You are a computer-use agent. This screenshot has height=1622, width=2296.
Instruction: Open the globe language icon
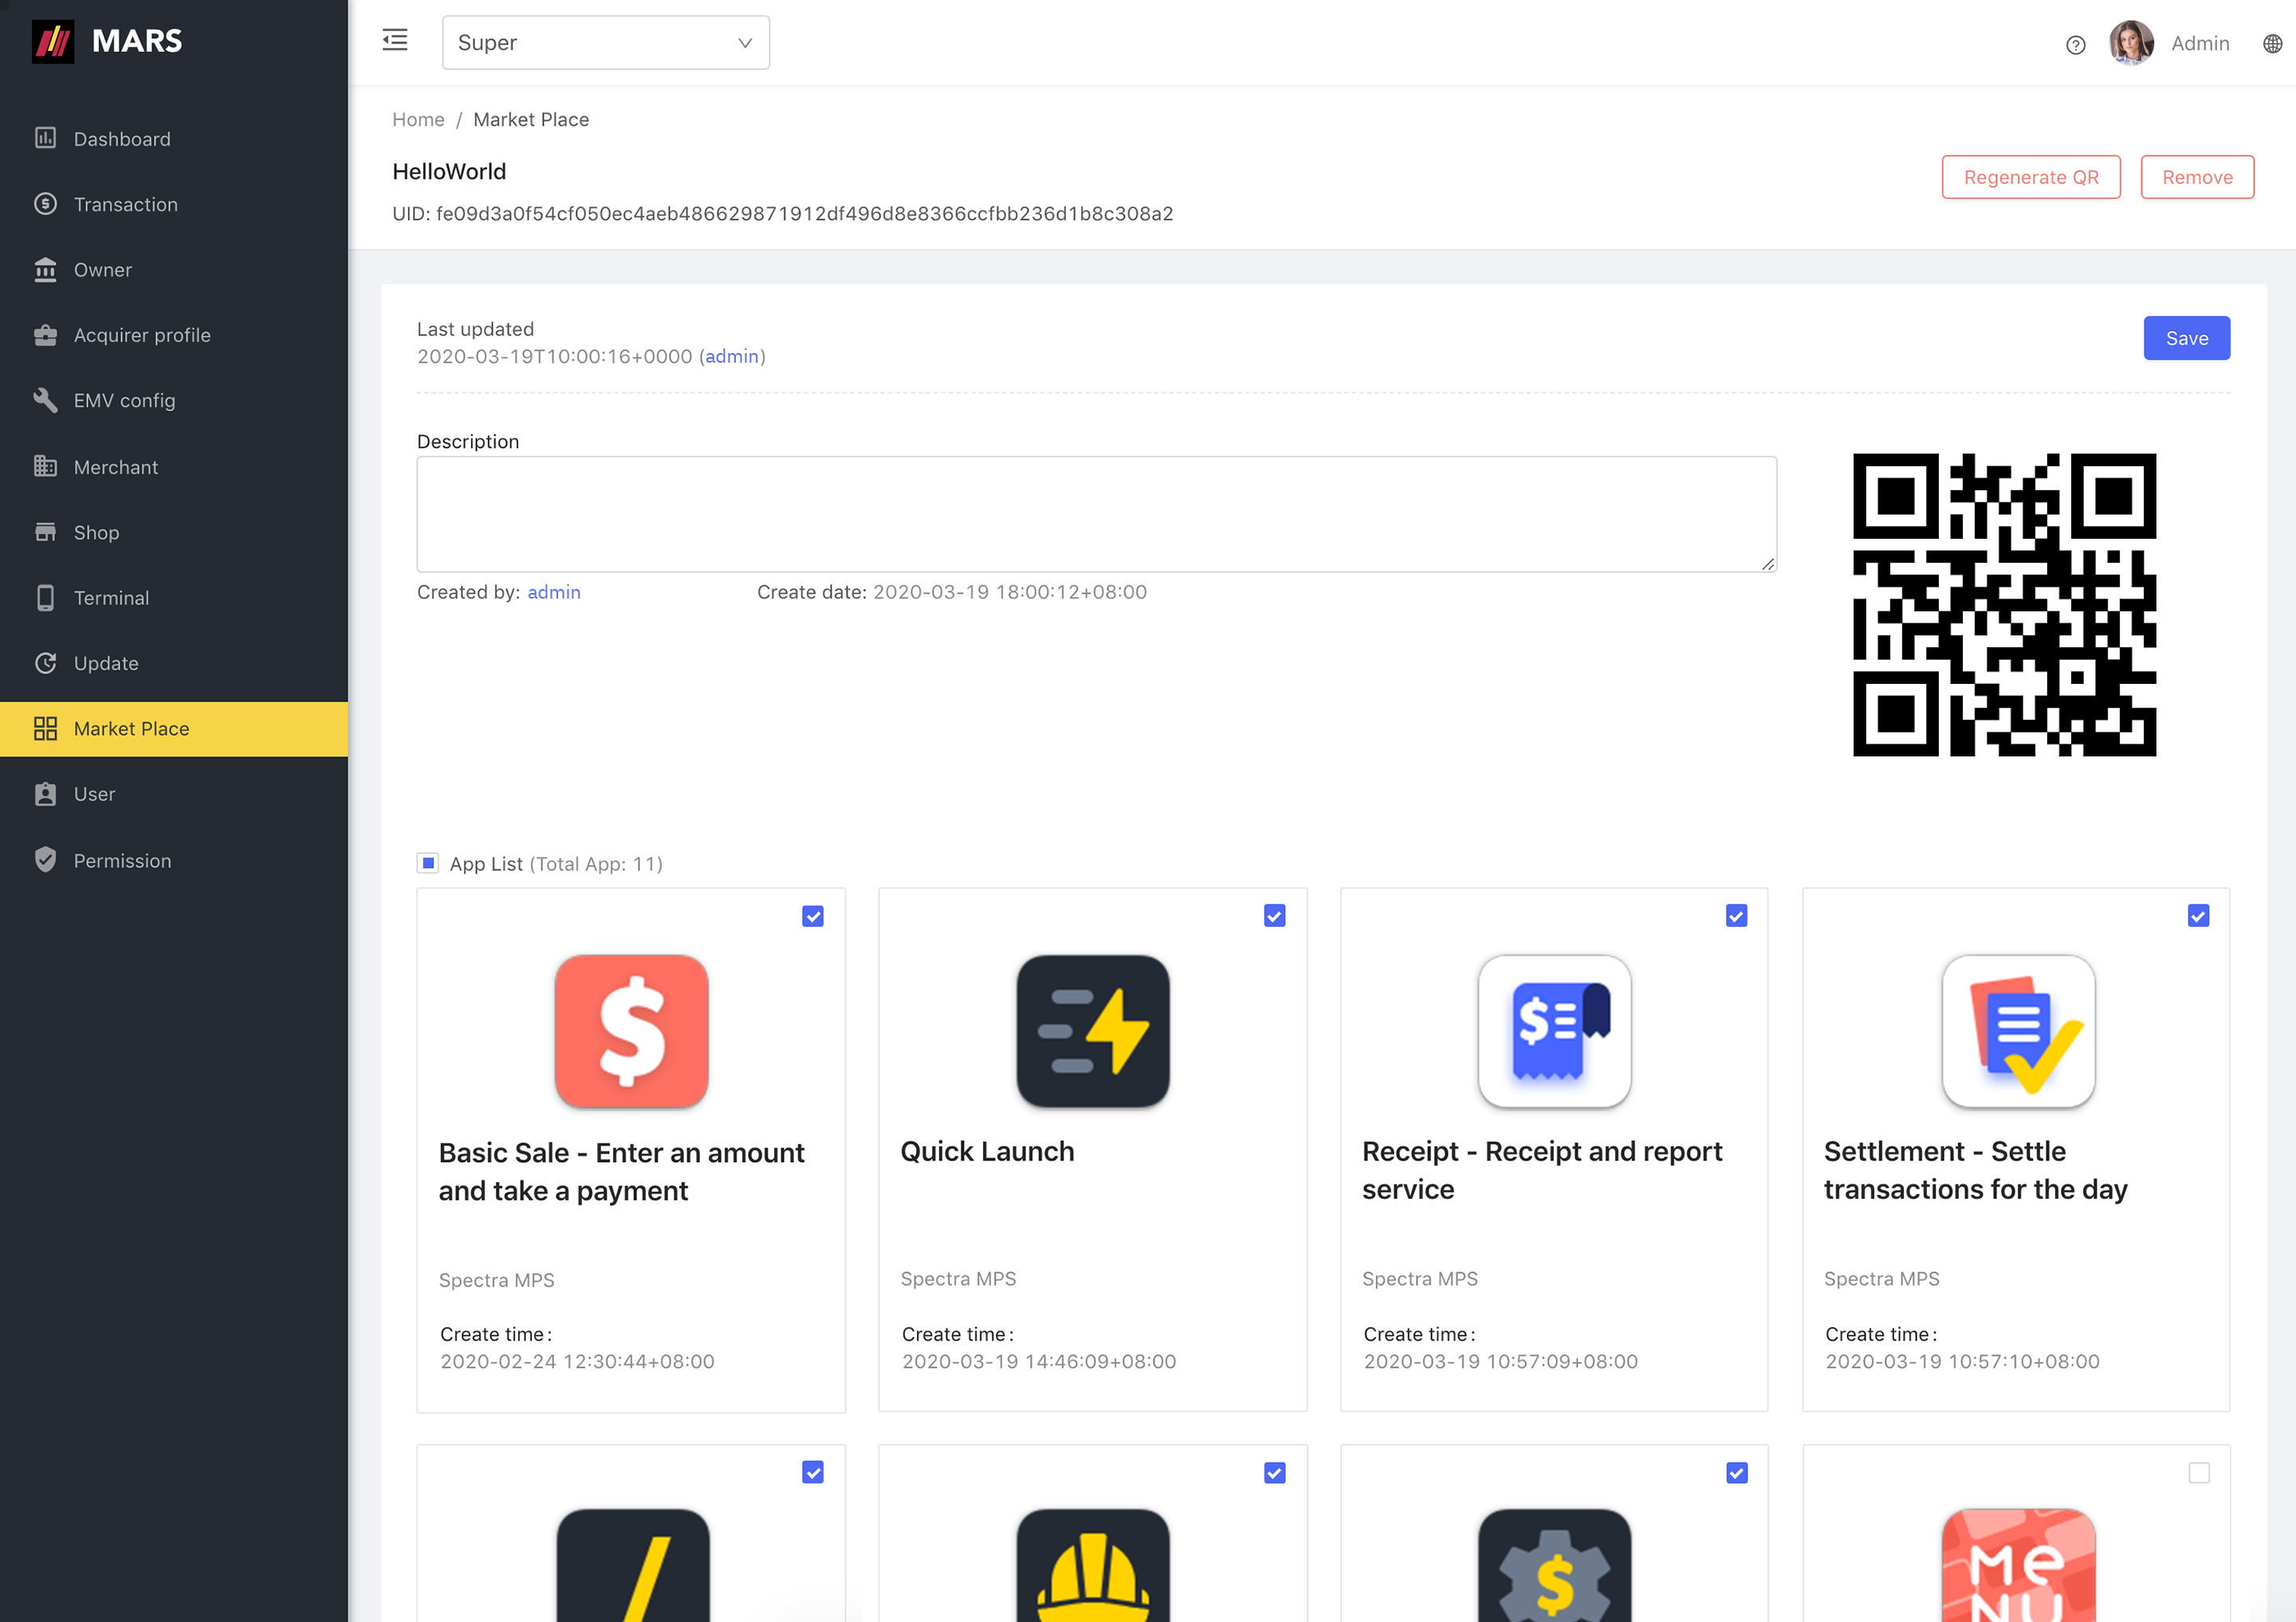pyautogui.click(x=2272, y=44)
